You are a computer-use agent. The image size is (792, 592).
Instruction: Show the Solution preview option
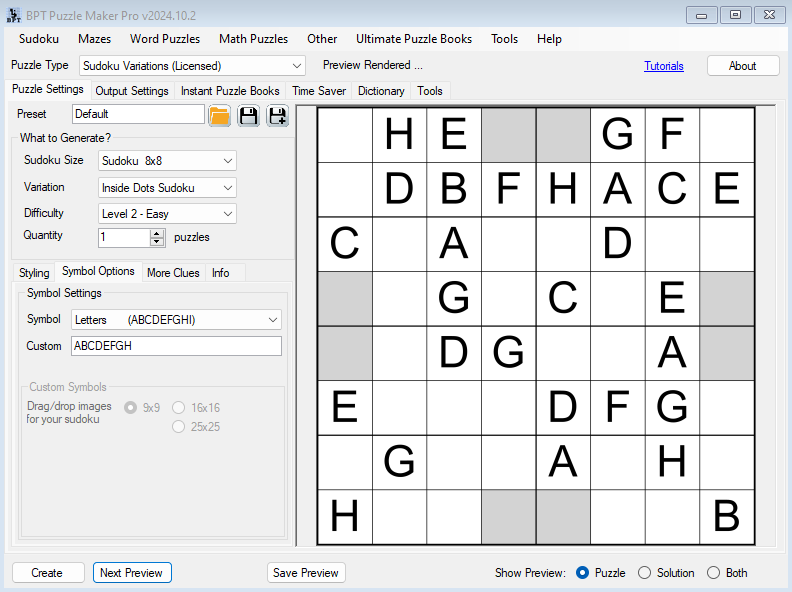point(645,573)
